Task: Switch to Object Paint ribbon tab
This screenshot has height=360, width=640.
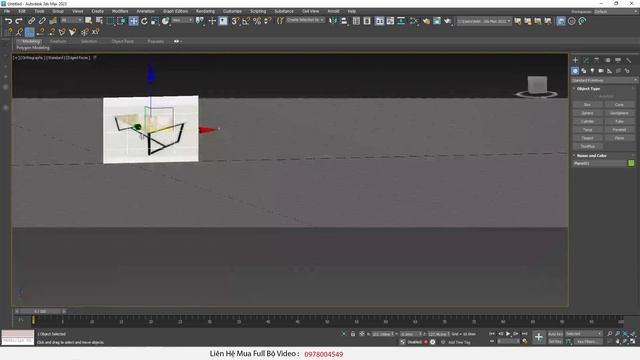Action: pyautogui.click(x=122, y=41)
